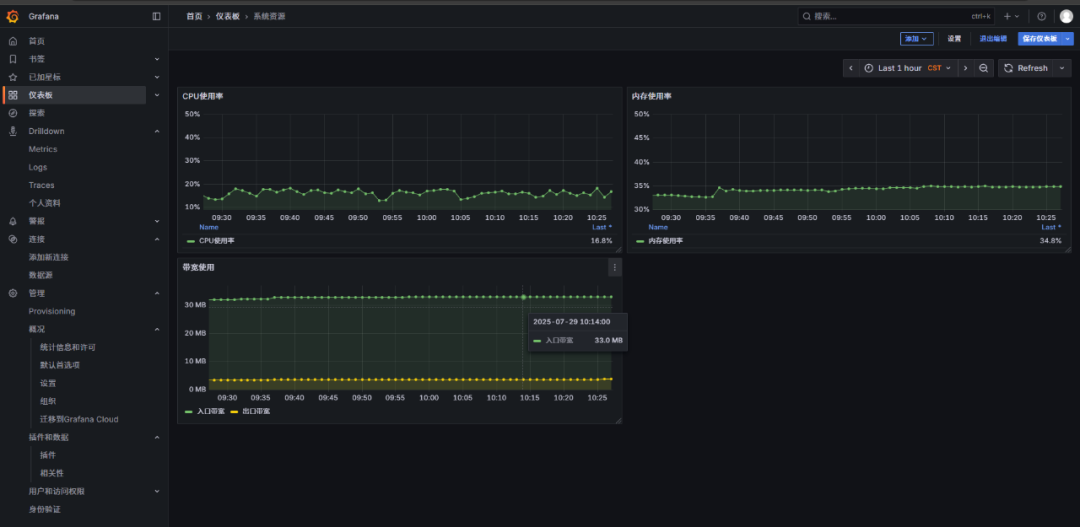Click the Grafana logo icon
Viewport: 1080px width, 527px height.
pos(12,16)
